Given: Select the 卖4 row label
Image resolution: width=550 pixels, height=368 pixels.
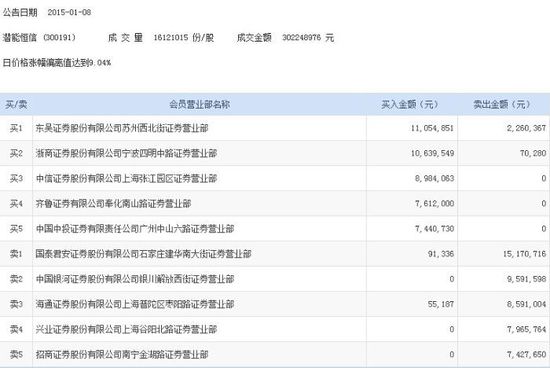Looking at the screenshot, I should click(16, 329).
